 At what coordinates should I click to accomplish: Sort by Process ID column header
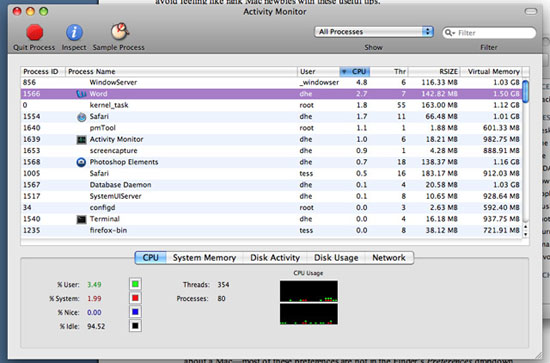pyautogui.click(x=42, y=72)
